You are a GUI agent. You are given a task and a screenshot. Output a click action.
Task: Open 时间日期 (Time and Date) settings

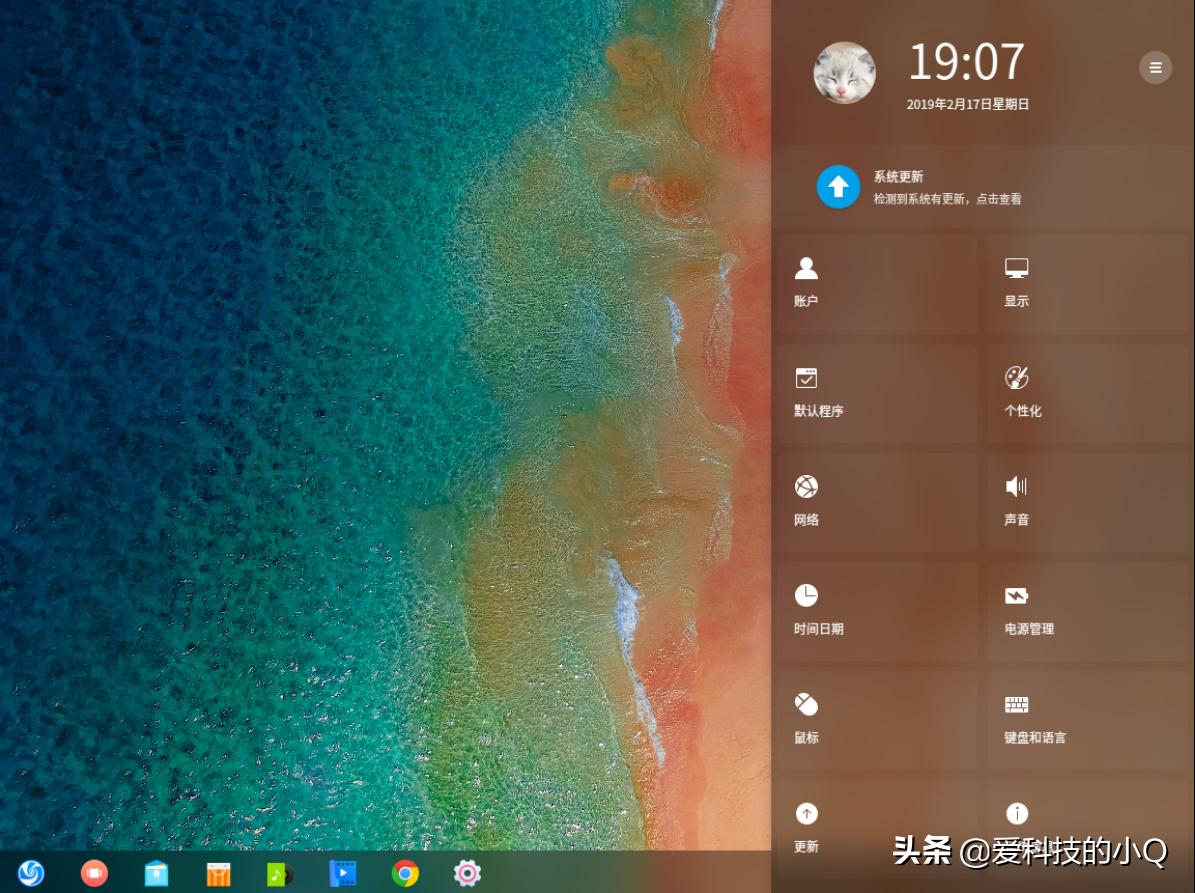click(876, 611)
